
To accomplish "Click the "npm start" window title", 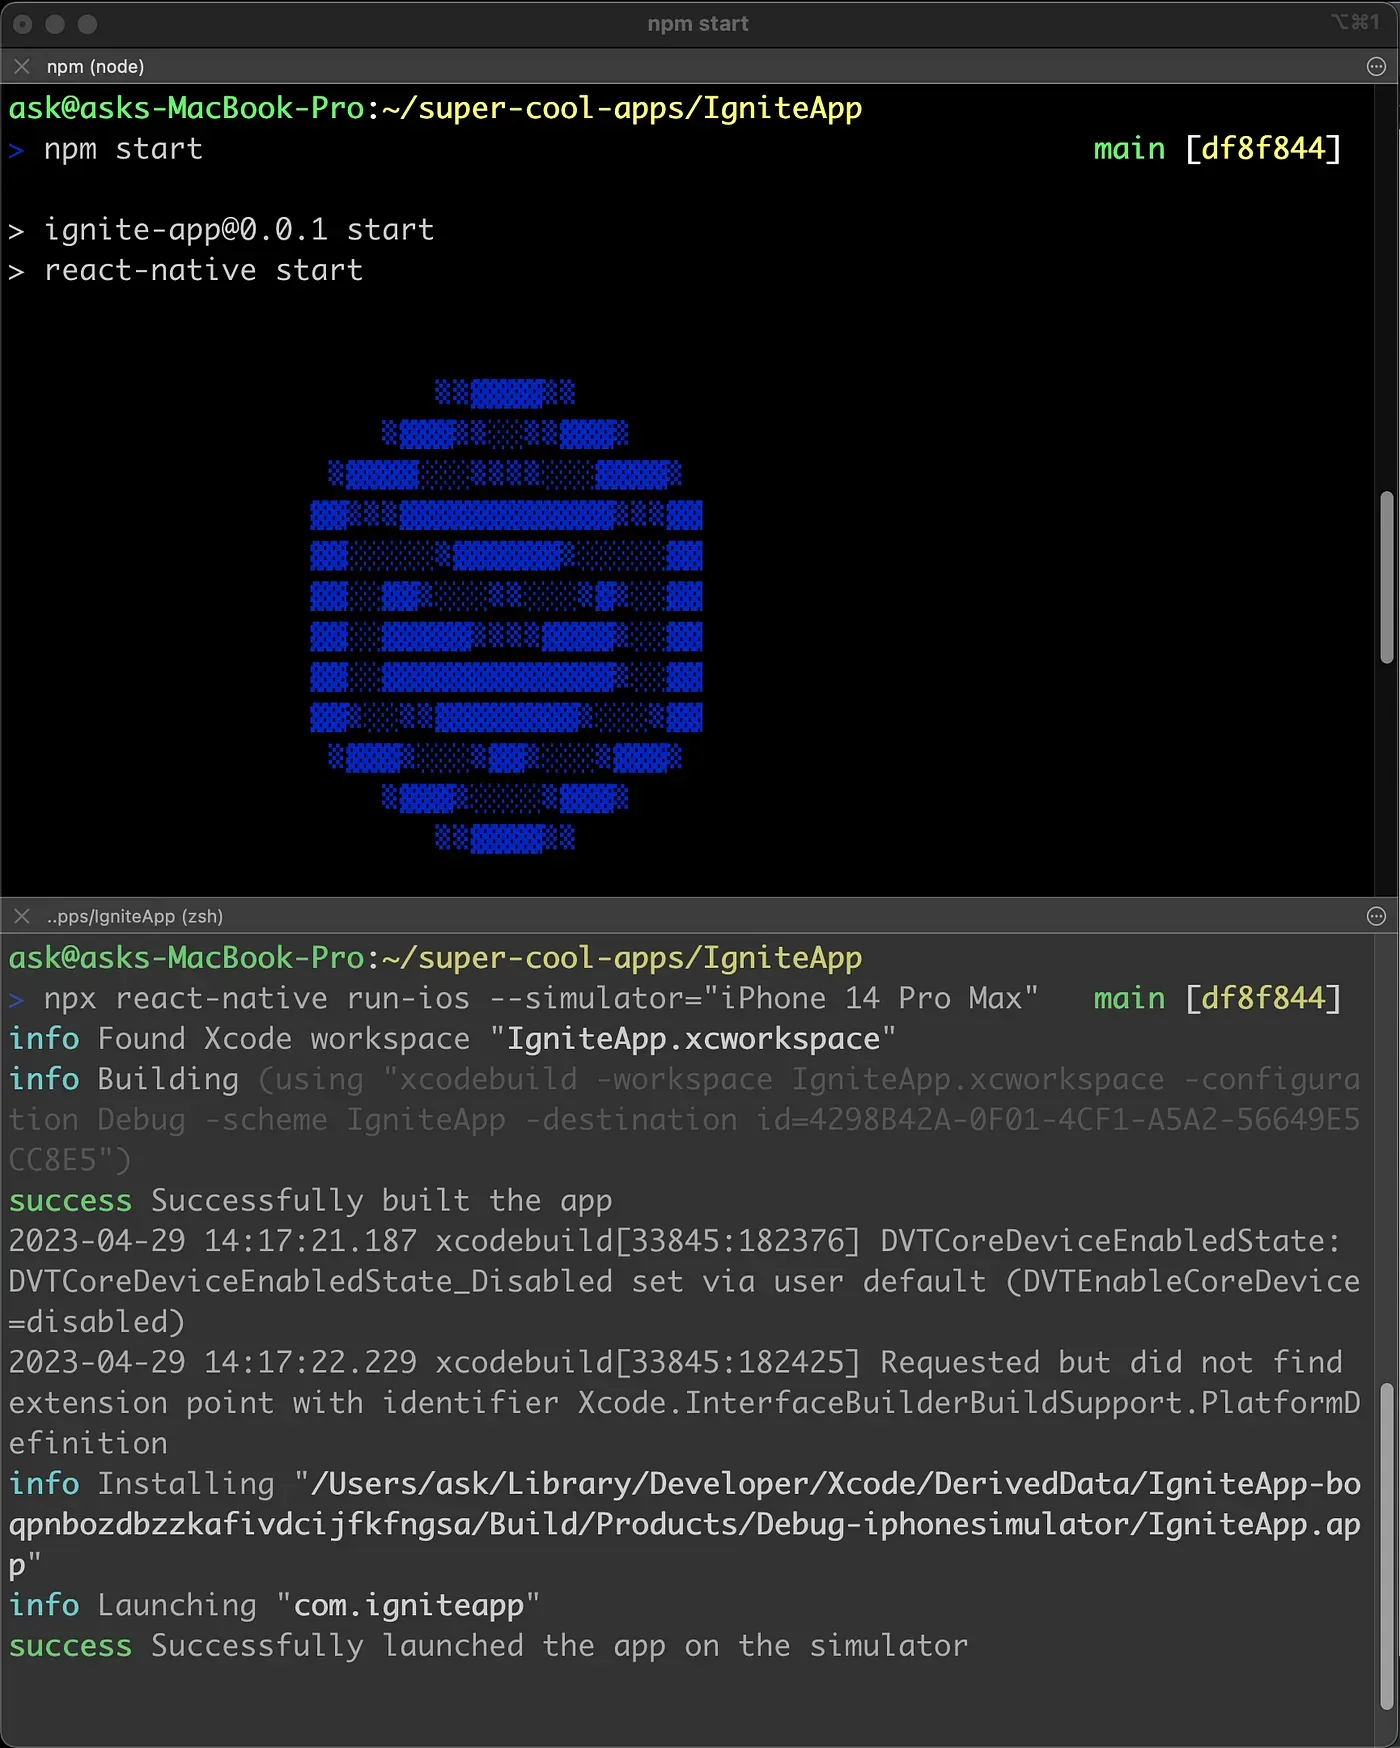I will (x=698, y=24).
